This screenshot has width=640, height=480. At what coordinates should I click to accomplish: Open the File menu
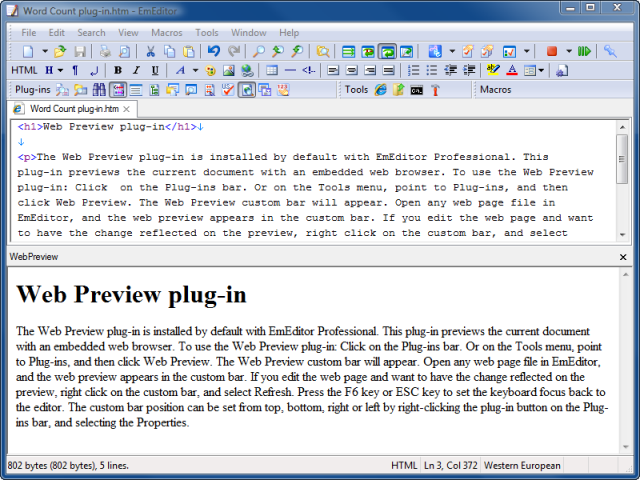click(x=29, y=33)
